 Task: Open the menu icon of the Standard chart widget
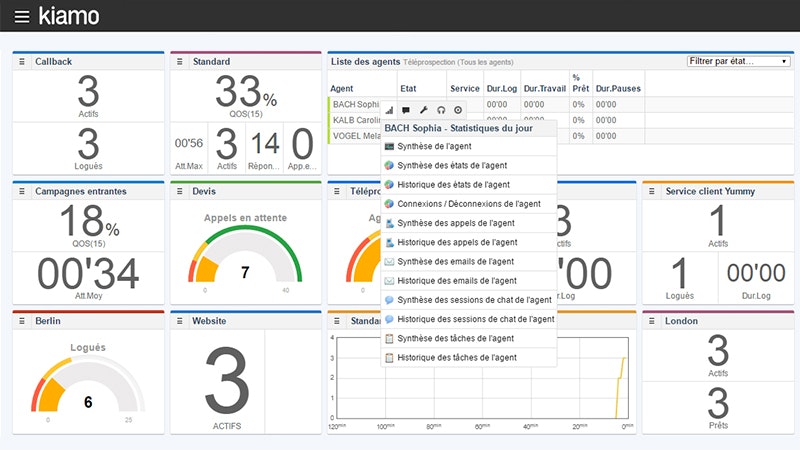point(337,321)
